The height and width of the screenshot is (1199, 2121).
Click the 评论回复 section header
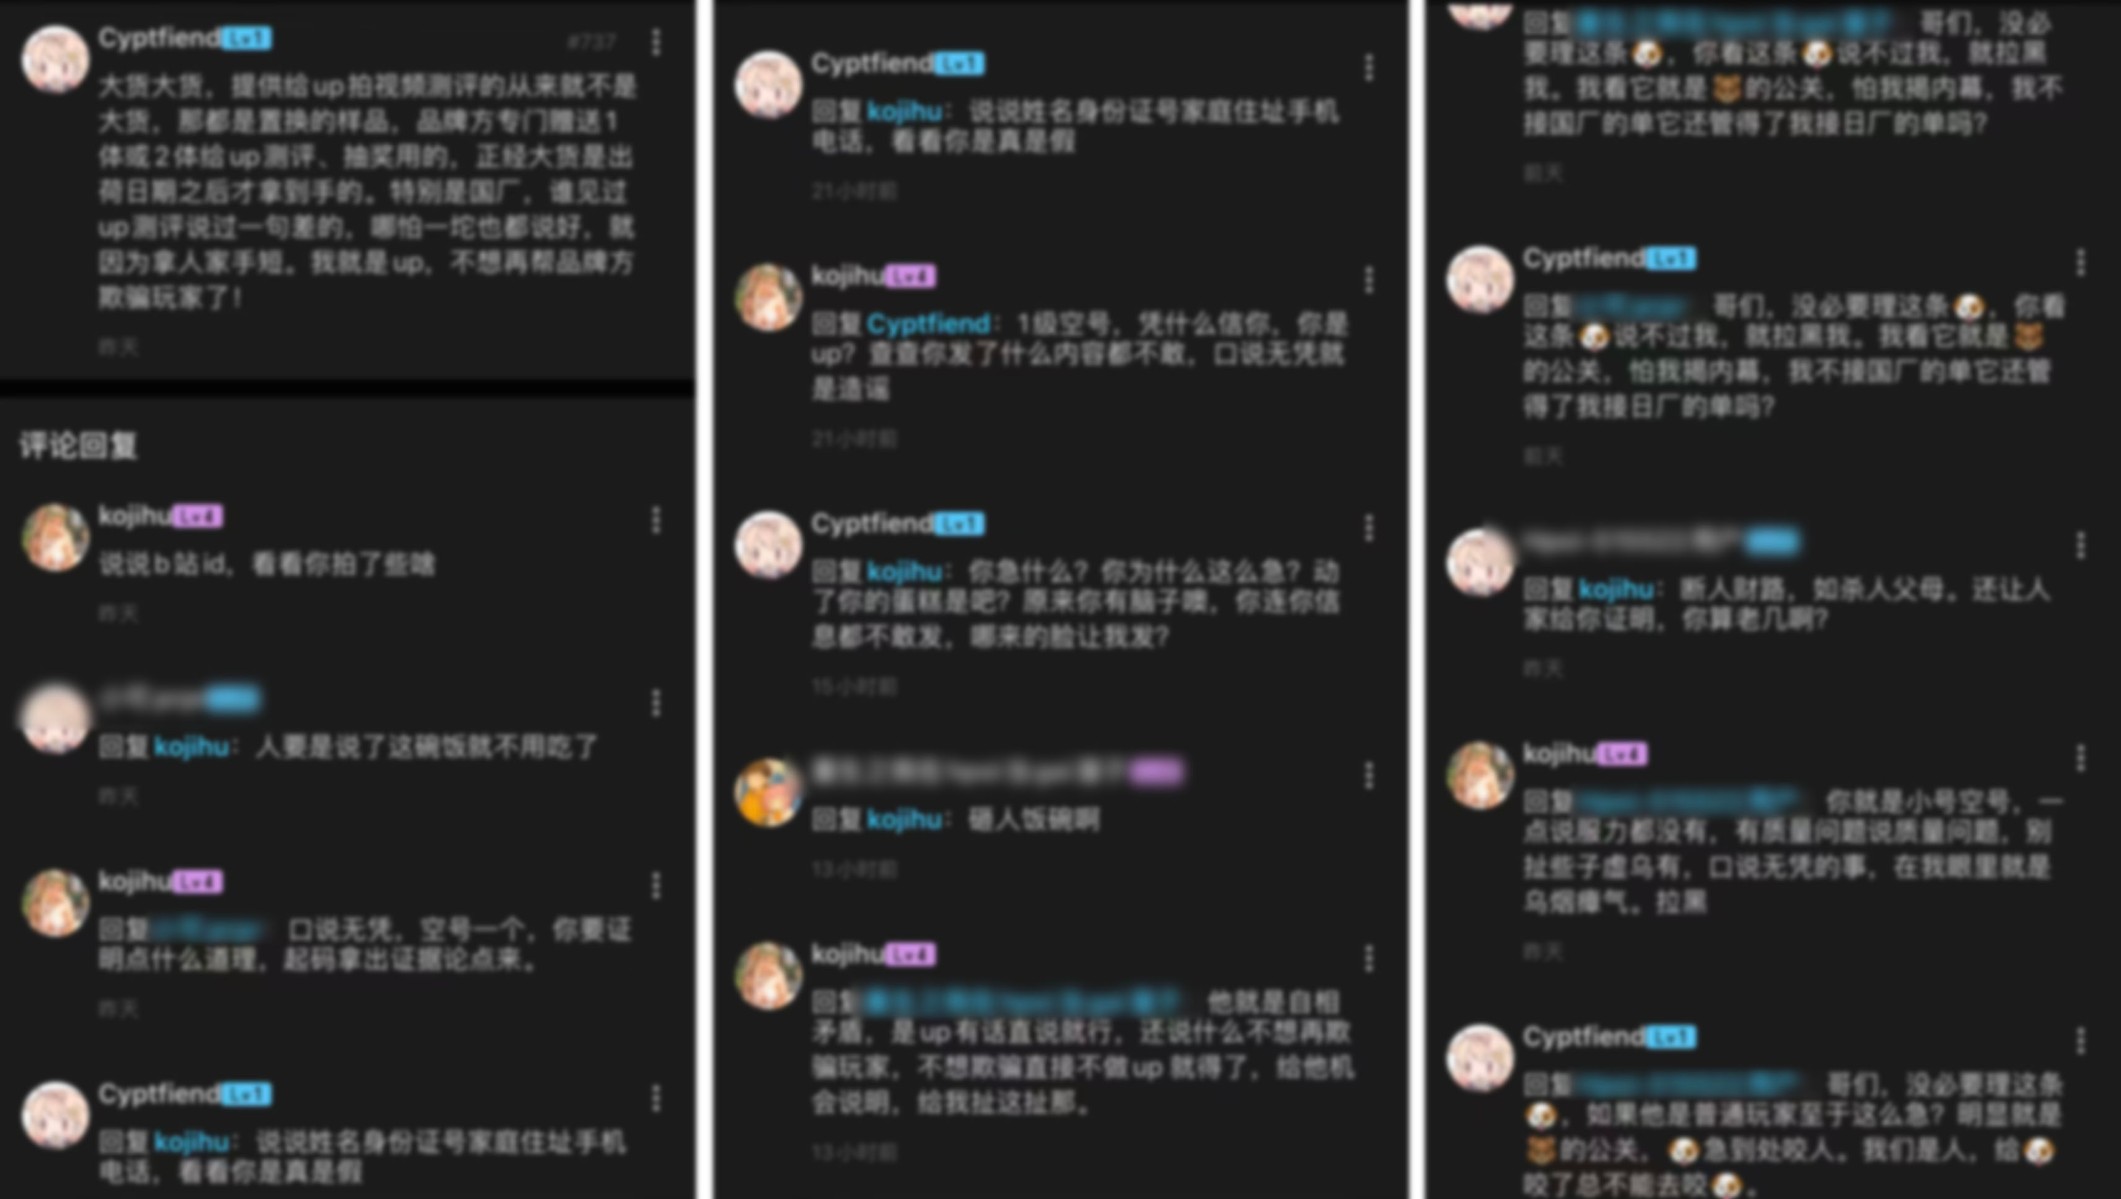78,446
